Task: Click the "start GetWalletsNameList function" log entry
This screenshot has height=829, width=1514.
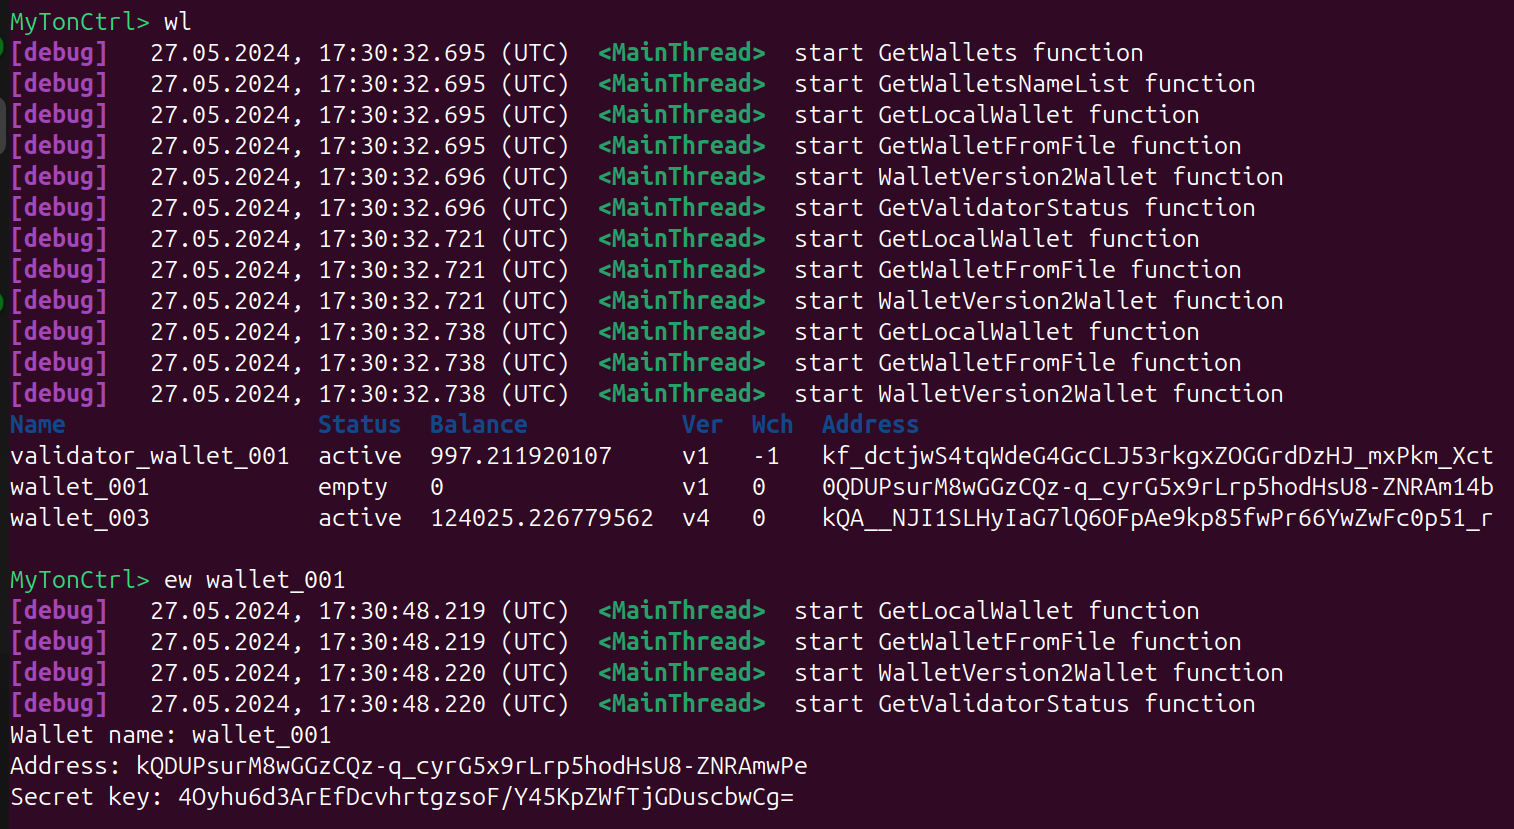Action: click(1024, 84)
